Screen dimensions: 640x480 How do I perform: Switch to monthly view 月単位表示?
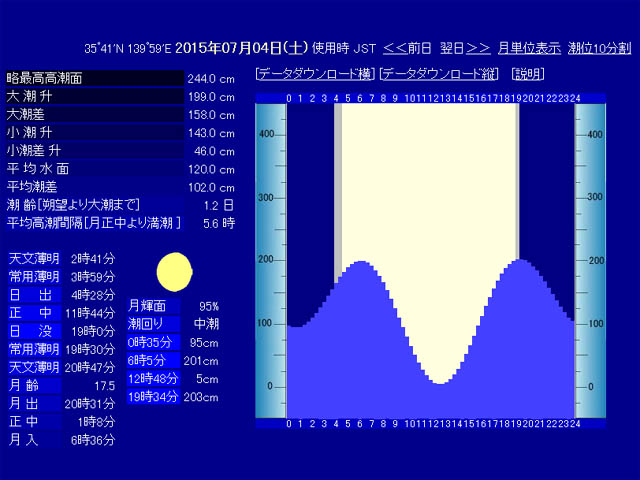click(x=529, y=49)
